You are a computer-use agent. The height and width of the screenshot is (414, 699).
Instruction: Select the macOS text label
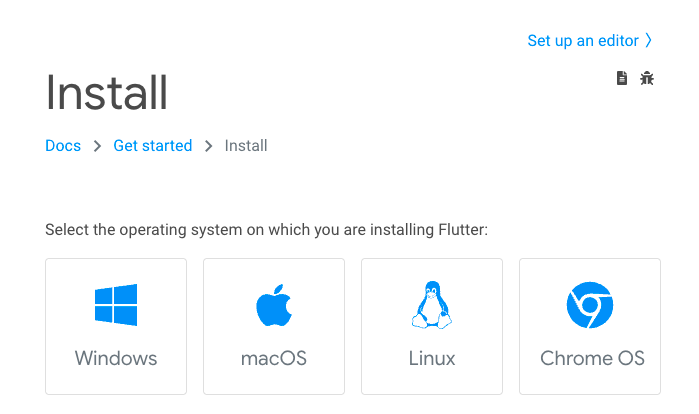(274, 358)
